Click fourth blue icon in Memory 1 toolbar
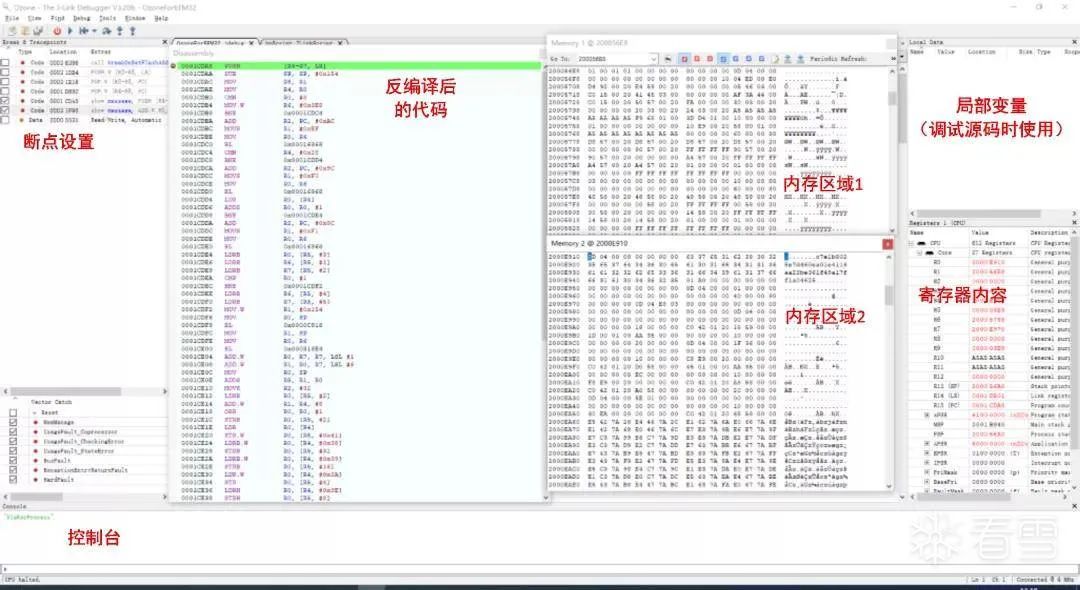Screen dimensions: 1080x590 pos(762,59)
